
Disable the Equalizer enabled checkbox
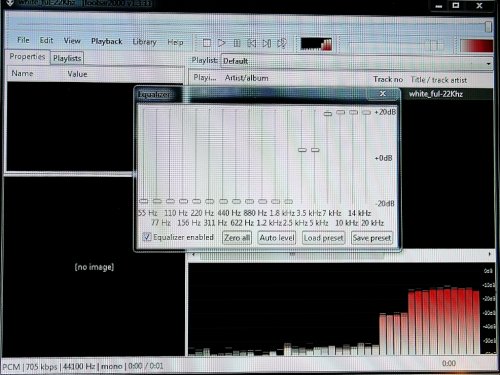tap(147, 237)
